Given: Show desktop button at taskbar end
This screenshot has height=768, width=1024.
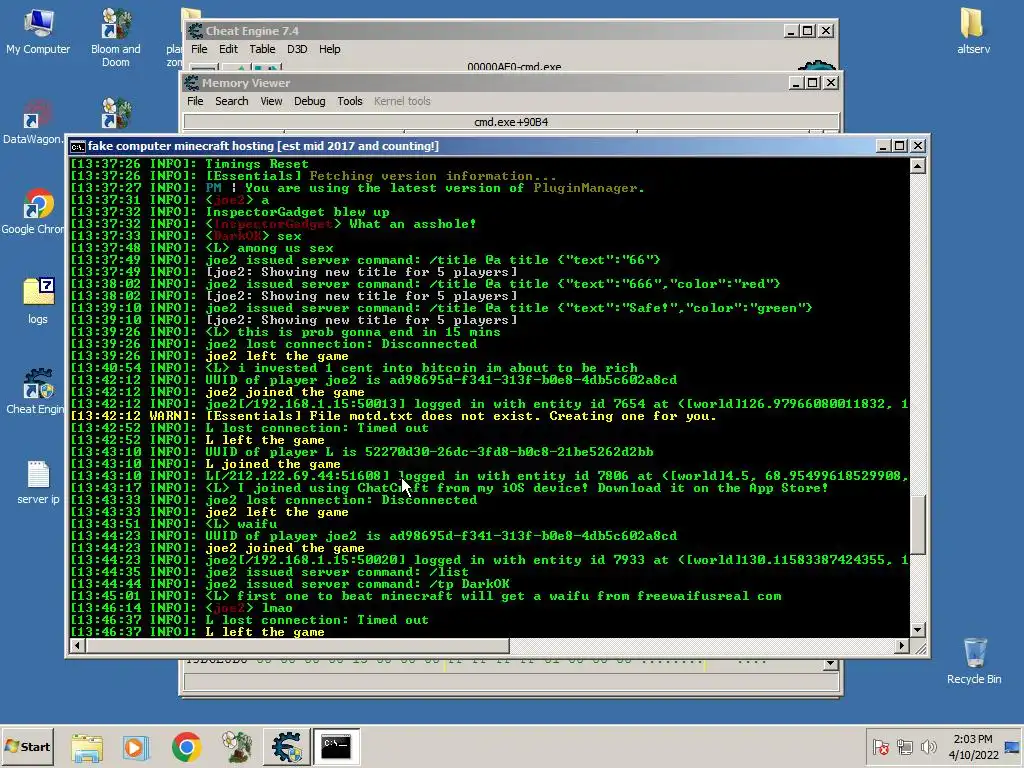Looking at the screenshot, I should coord(1012,747).
